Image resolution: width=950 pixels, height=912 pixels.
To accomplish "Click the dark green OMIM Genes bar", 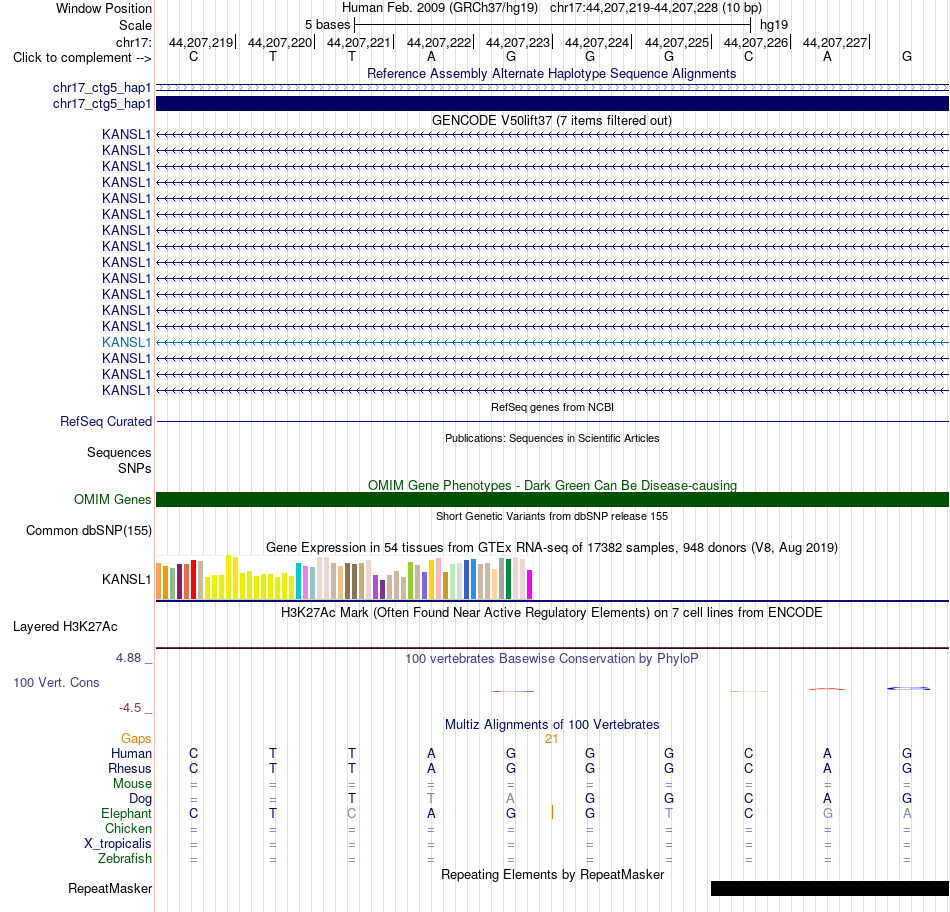I will pyautogui.click(x=552, y=499).
